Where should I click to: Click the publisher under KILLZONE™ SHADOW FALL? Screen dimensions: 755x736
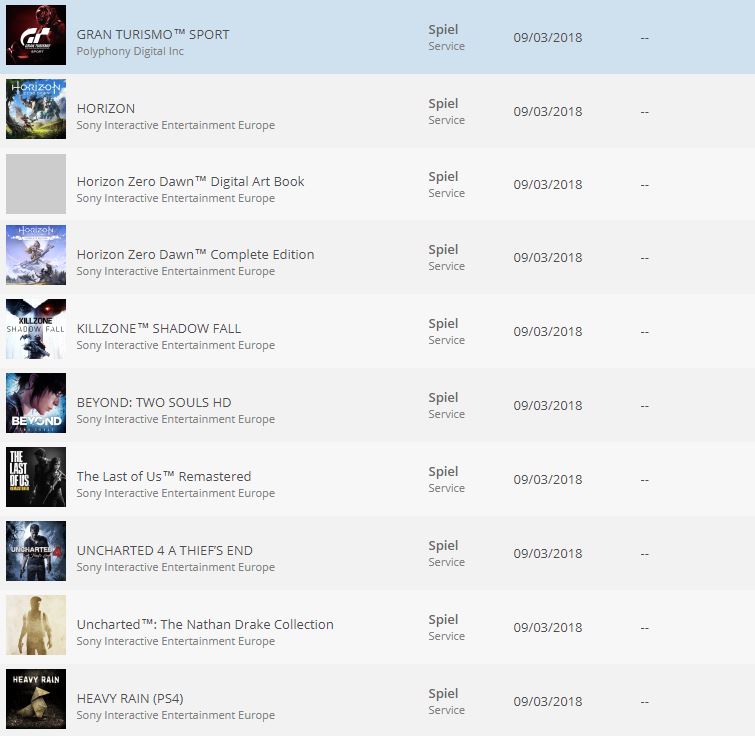(x=176, y=345)
